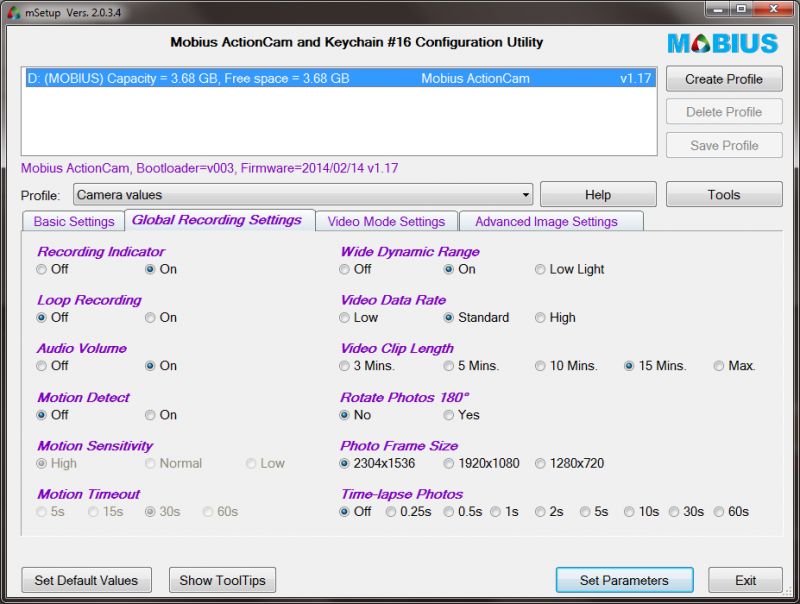The image size is (800, 604).
Task: Switch to the Basic Settings tab
Action: point(73,221)
